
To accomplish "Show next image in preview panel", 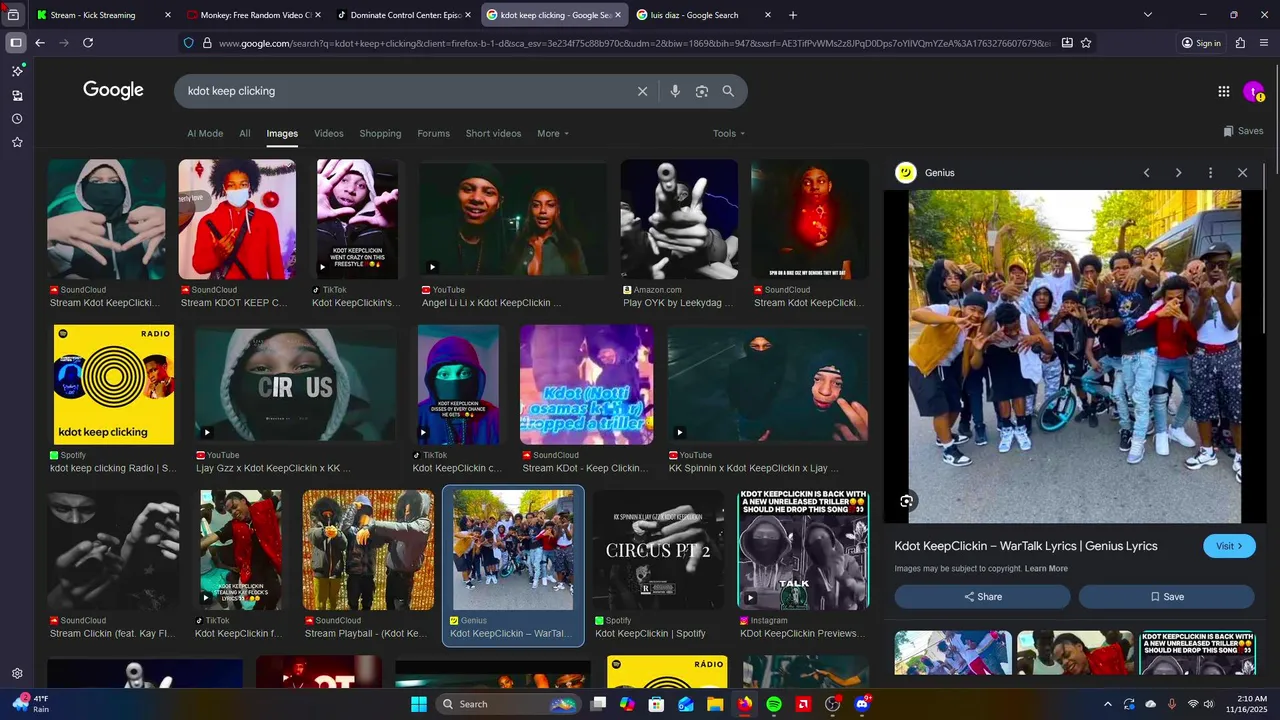I will tap(1178, 173).
